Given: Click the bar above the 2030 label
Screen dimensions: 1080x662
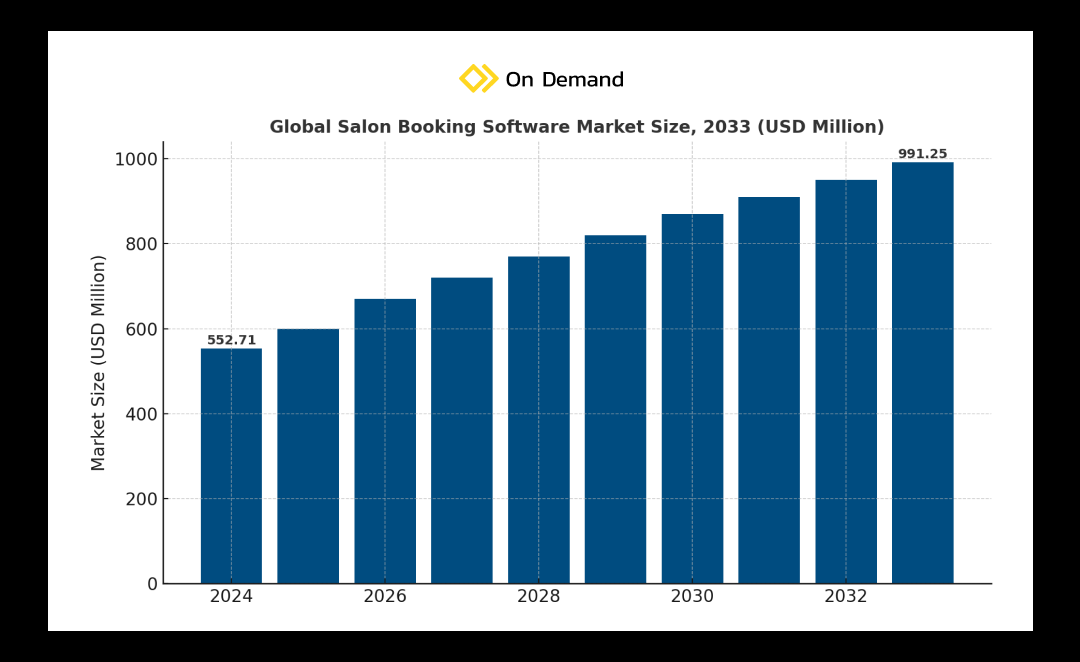Looking at the screenshot, I should (692, 398).
